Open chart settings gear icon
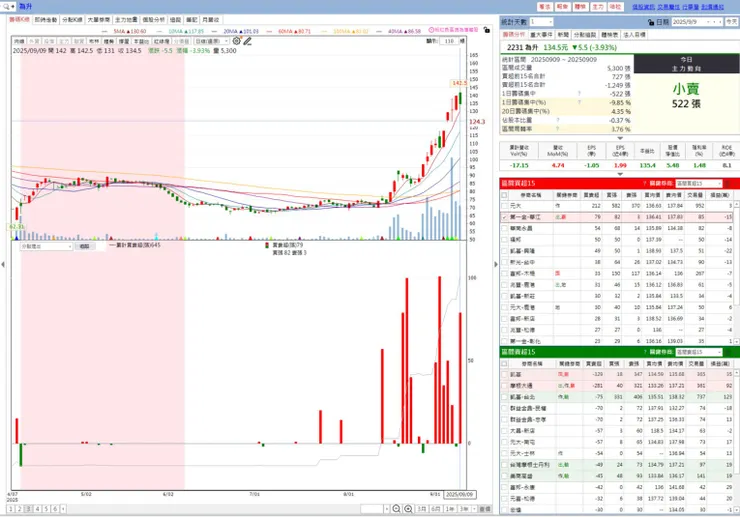Viewport: 740px width, 517px height. point(236,41)
